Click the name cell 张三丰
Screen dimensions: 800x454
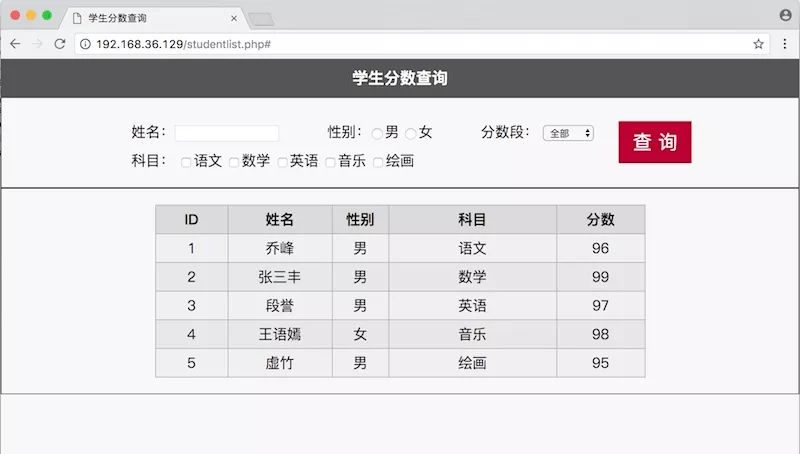280,277
